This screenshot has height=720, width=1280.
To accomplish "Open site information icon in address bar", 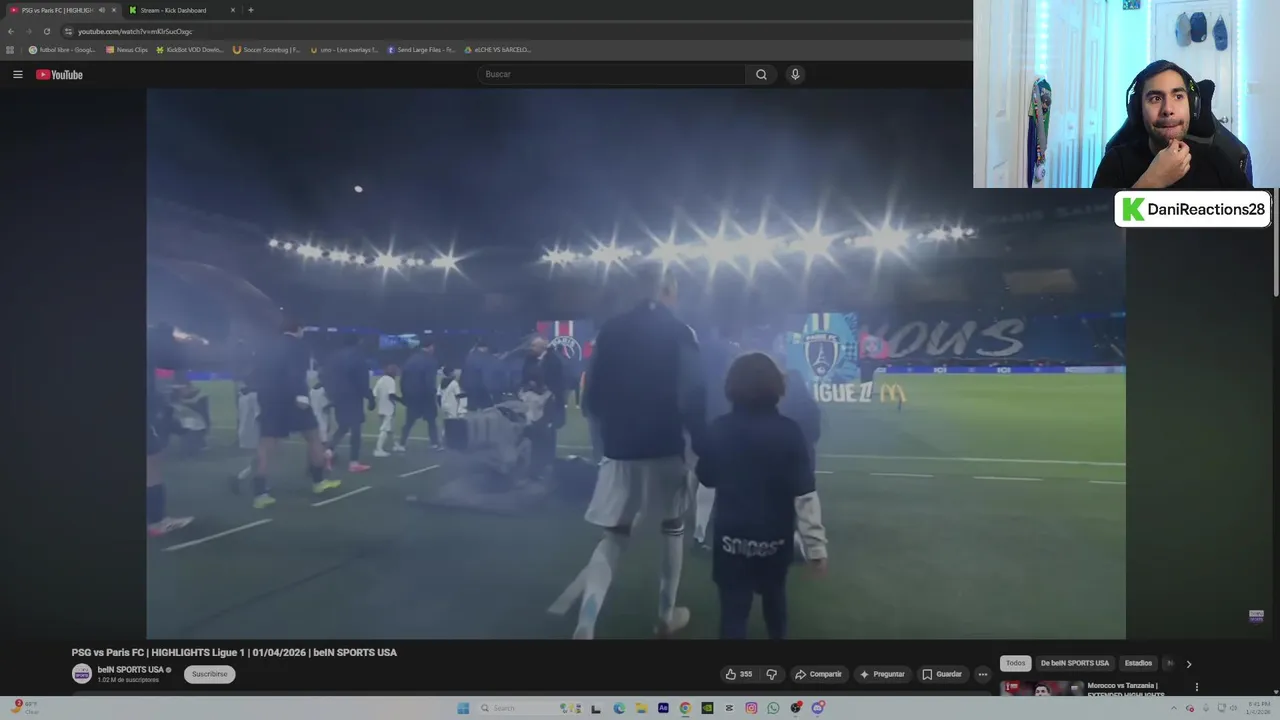I will coord(68,31).
